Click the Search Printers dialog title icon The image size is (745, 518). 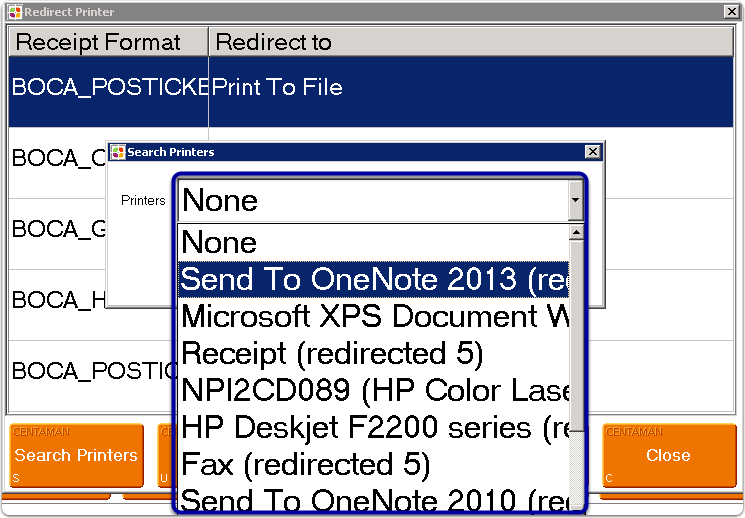click(118, 152)
